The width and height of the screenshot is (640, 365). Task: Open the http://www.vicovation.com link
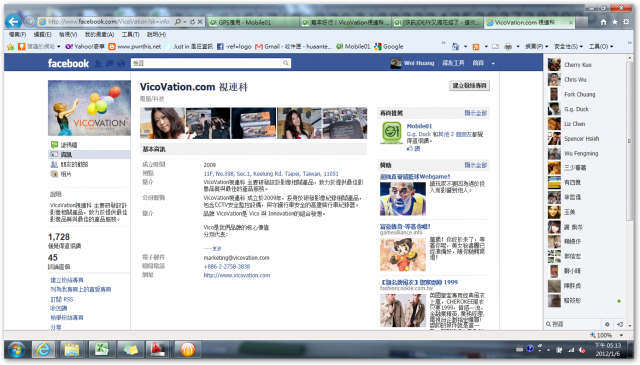click(x=237, y=275)
